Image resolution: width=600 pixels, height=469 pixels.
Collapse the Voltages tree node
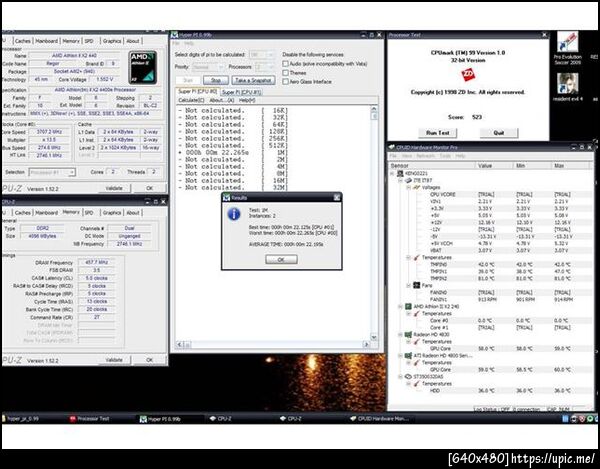pos(408,187)
